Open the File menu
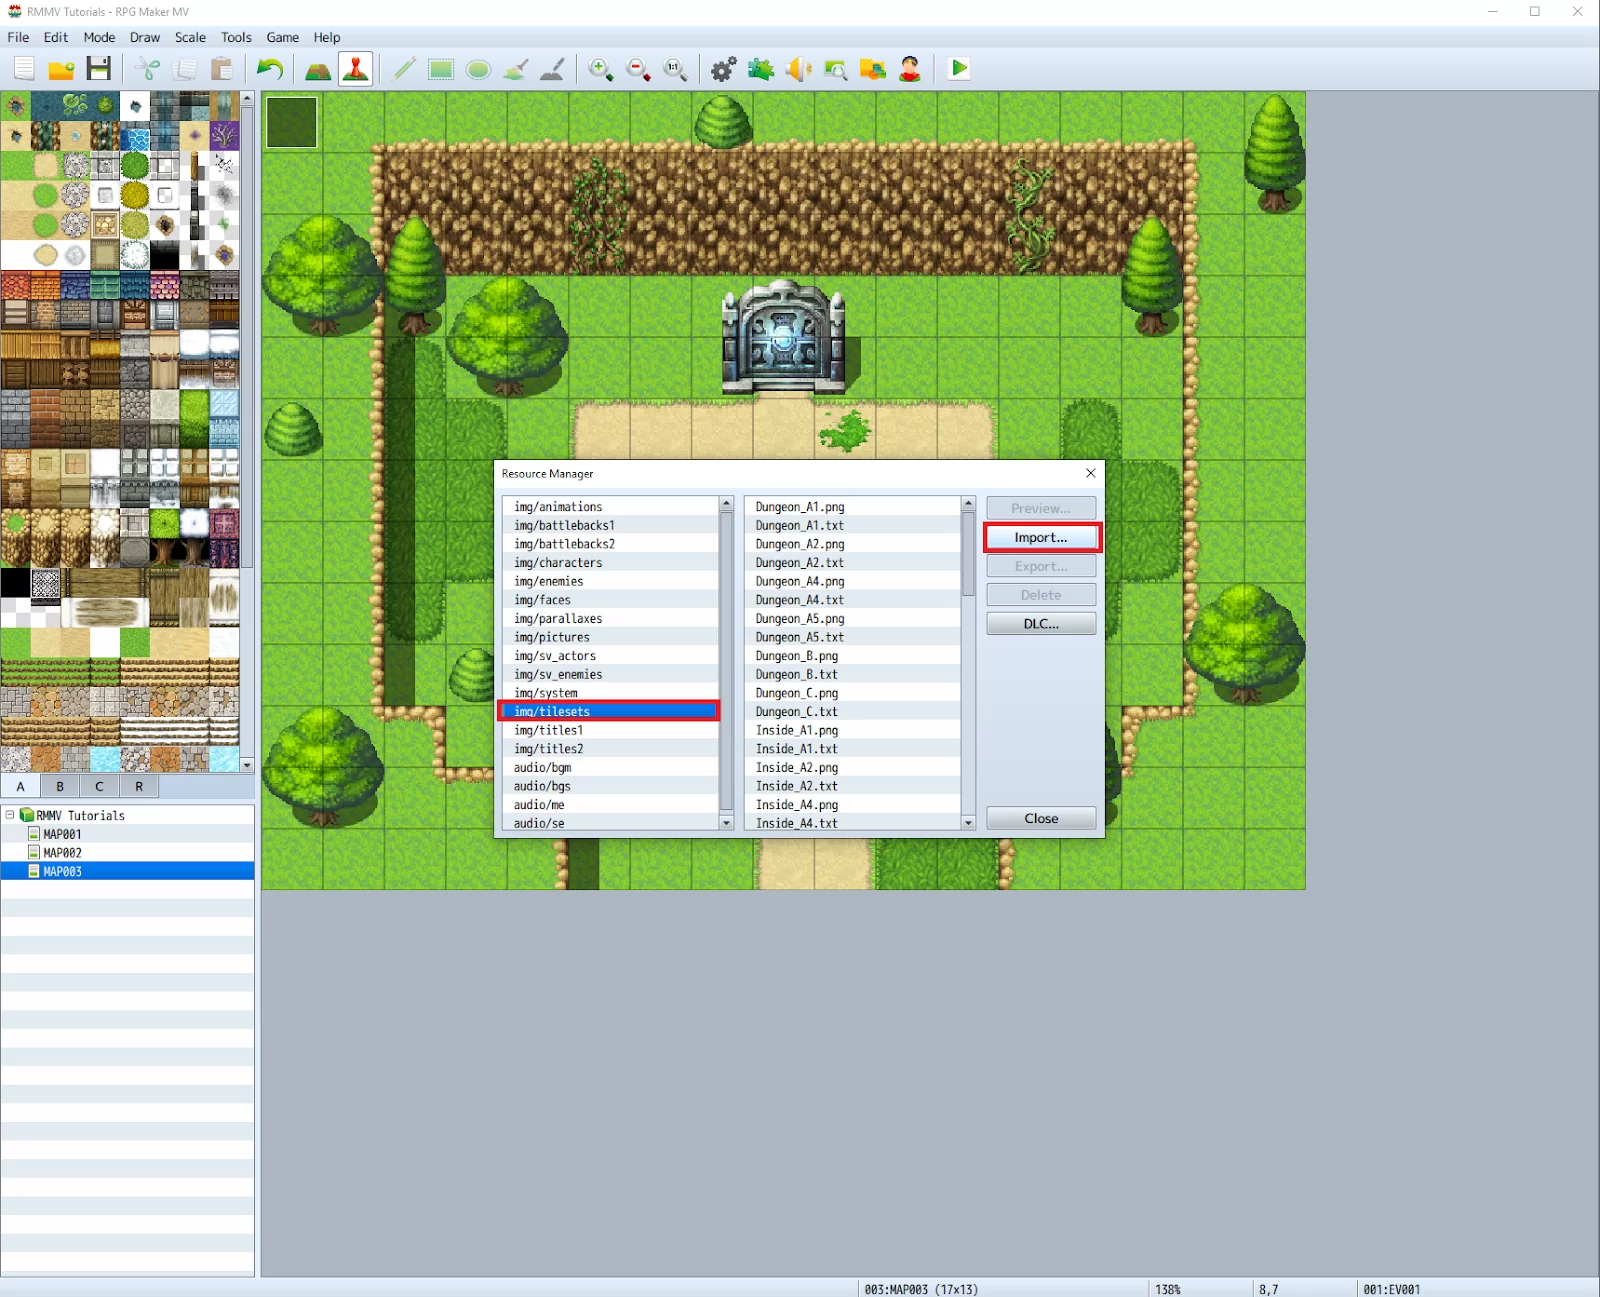The image size is (1600, 1297). pyautogui.click(x=18, y=37)
